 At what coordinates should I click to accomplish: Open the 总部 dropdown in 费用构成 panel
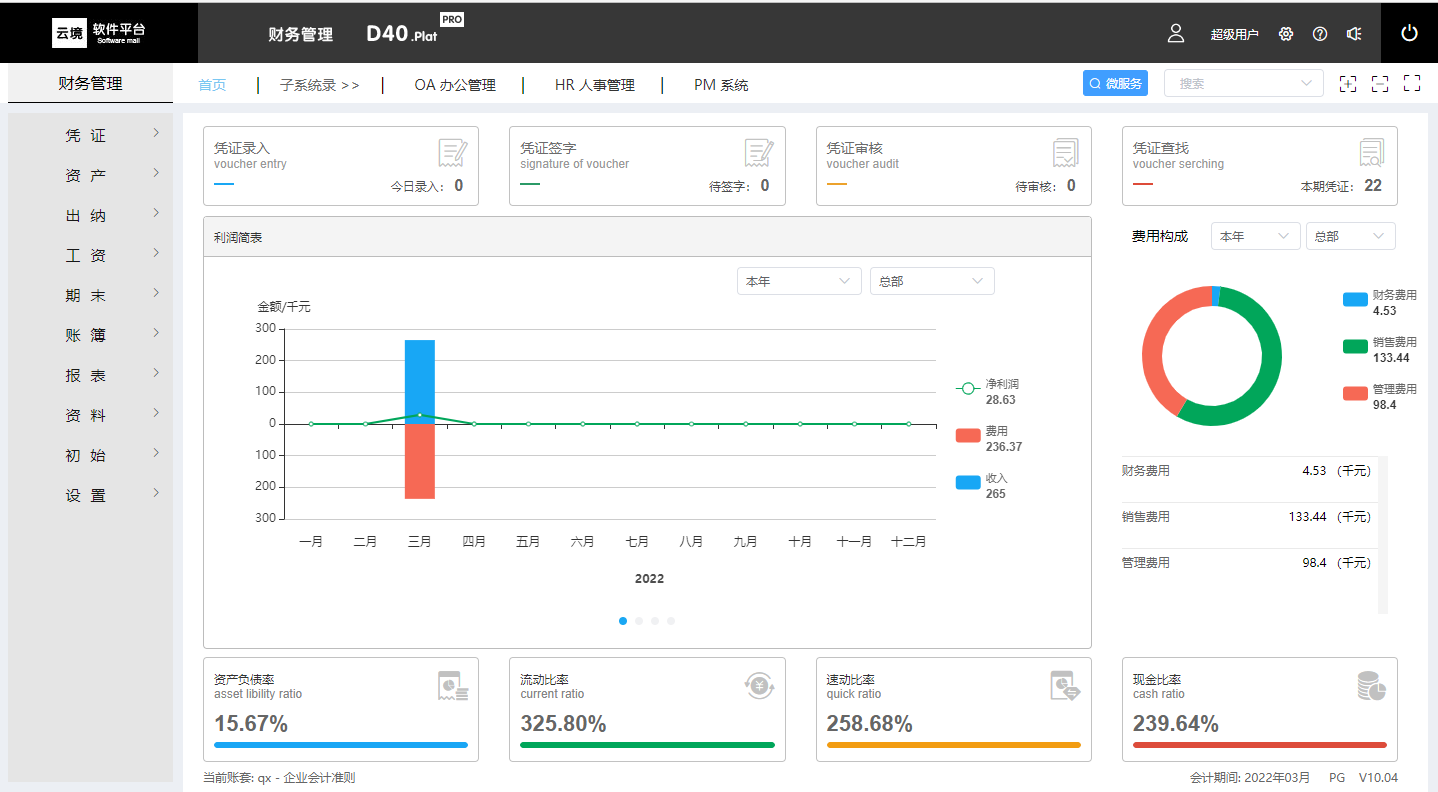pos(1350,237)
